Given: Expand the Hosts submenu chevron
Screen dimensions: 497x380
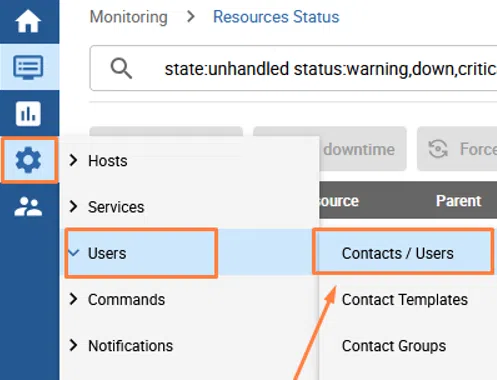Looking at the screenshot, I should tap(73, 160).
